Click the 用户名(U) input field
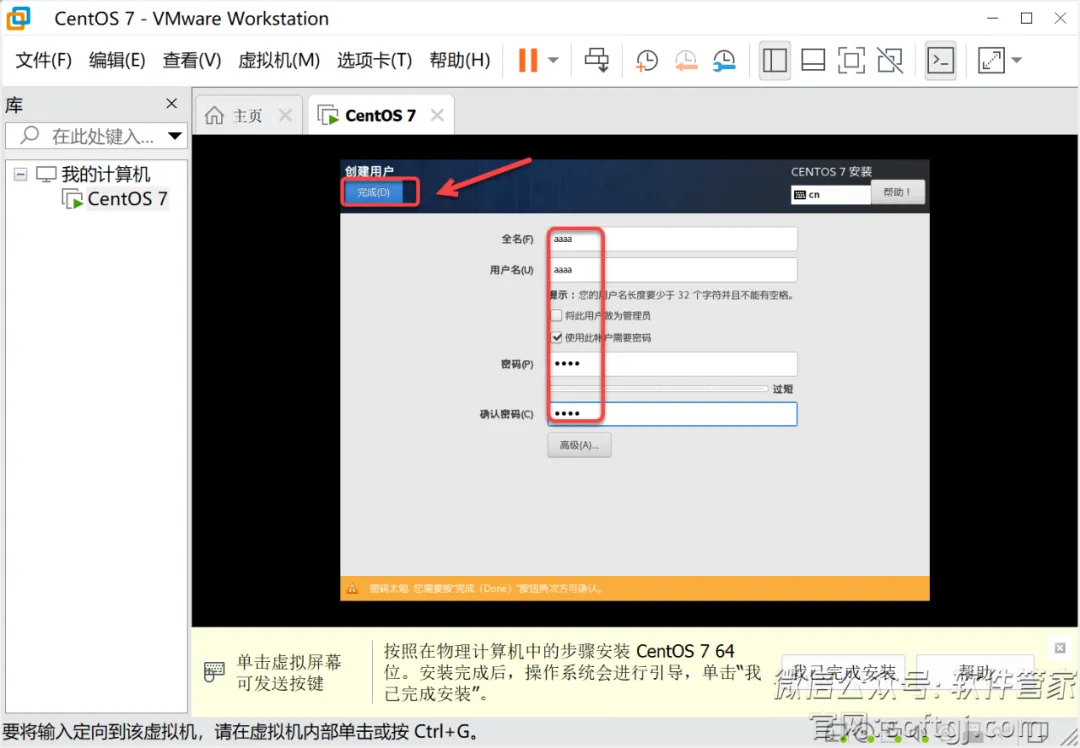 [x=672, y=270]
